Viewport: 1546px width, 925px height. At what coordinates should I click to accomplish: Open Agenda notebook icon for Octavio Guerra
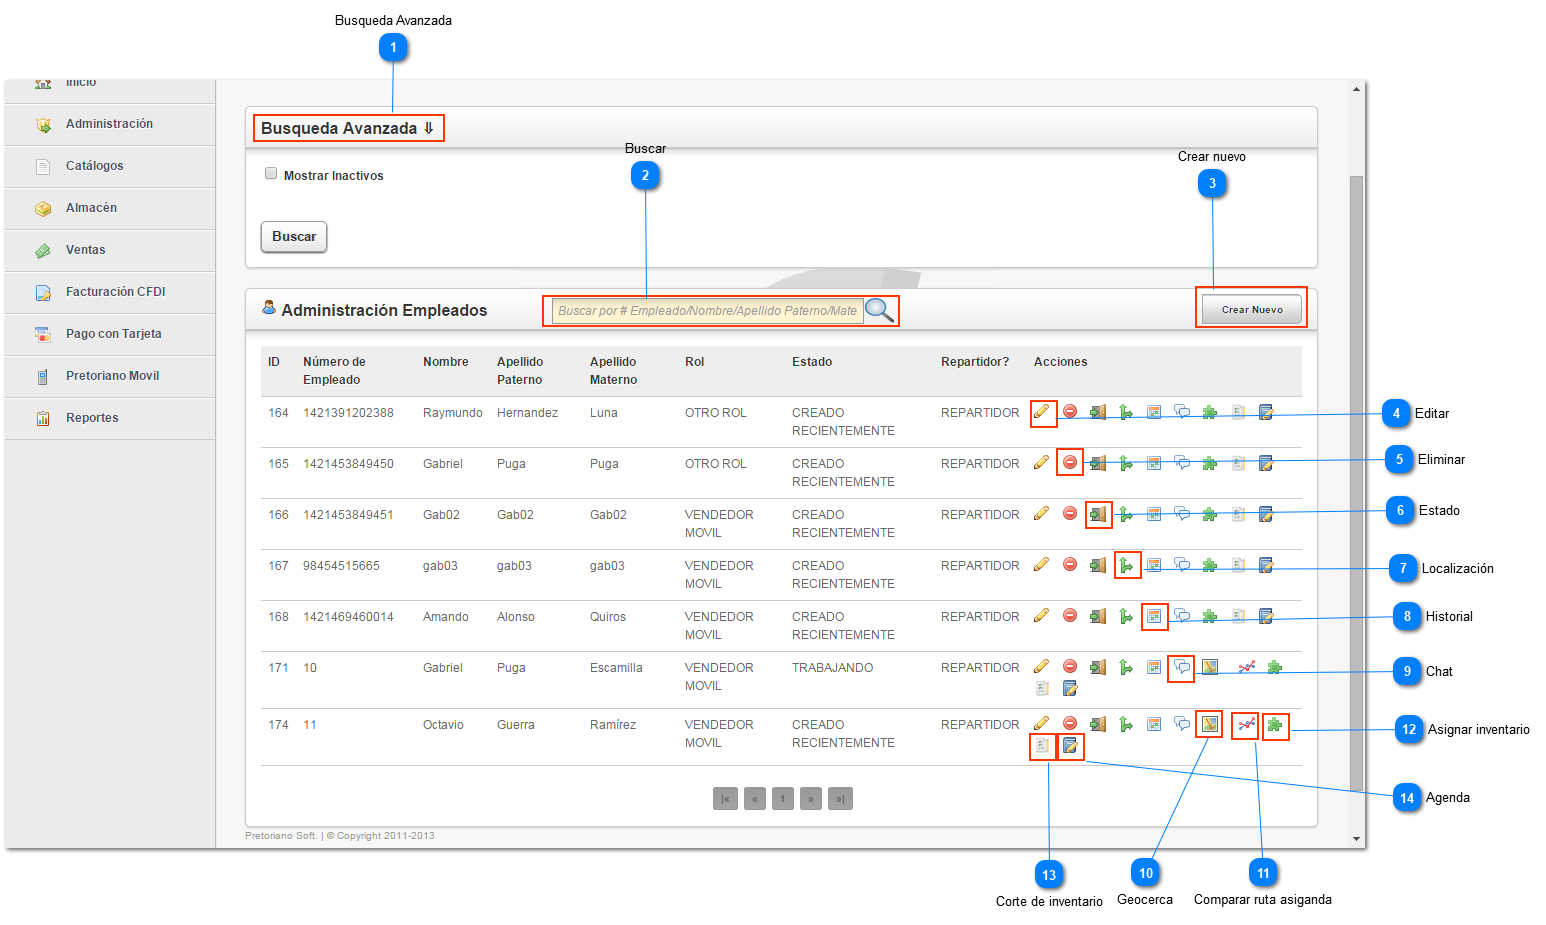click(x=1070, y=745)
